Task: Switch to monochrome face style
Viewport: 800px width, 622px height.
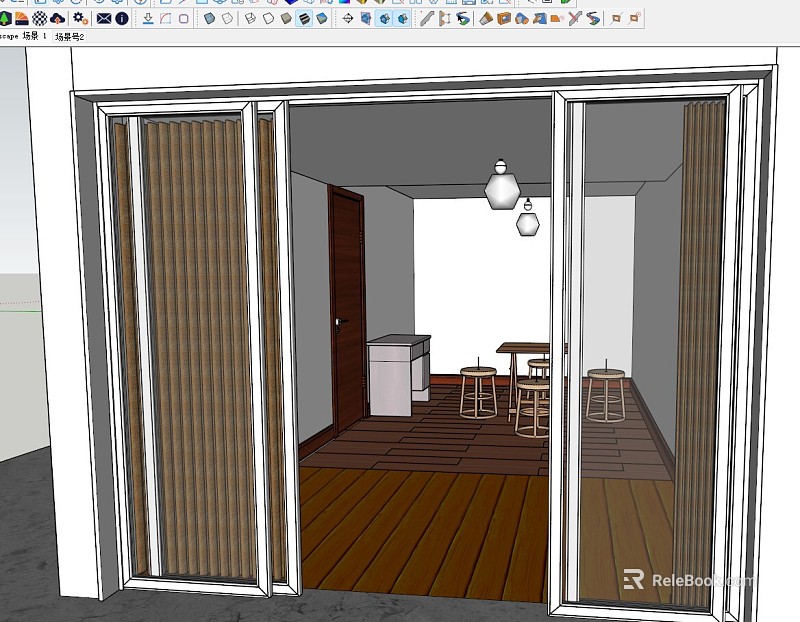Action: click(322, 19)
